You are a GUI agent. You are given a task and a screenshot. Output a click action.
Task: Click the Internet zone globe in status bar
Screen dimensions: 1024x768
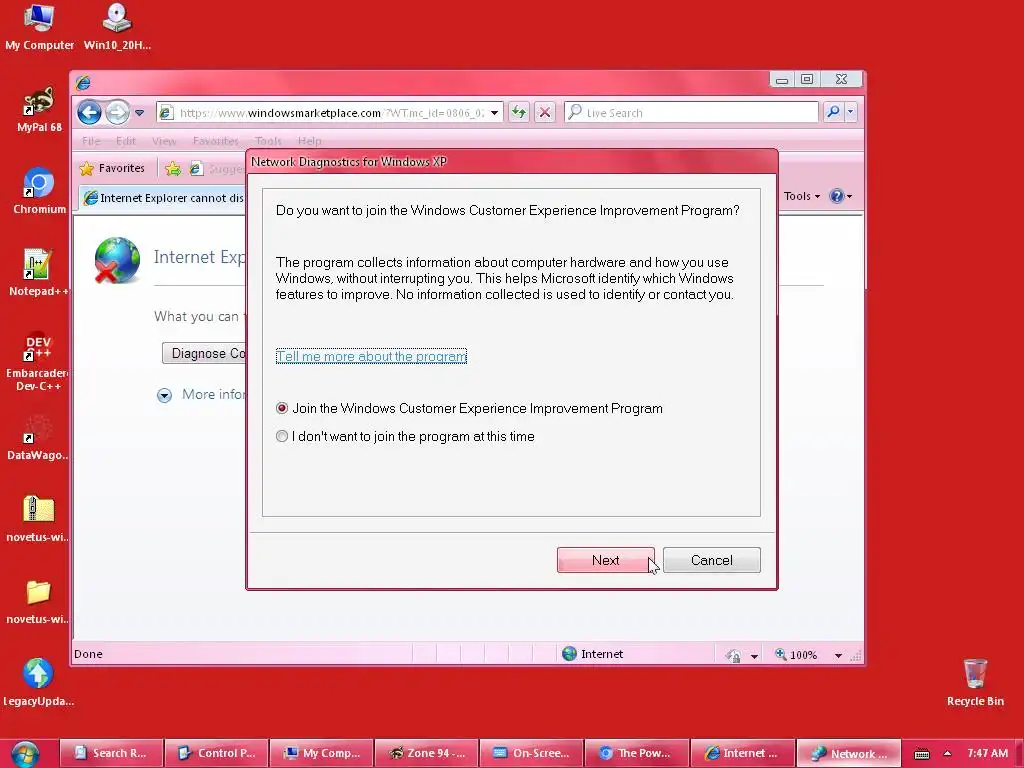pyautogui.click(x=569, y=654)
